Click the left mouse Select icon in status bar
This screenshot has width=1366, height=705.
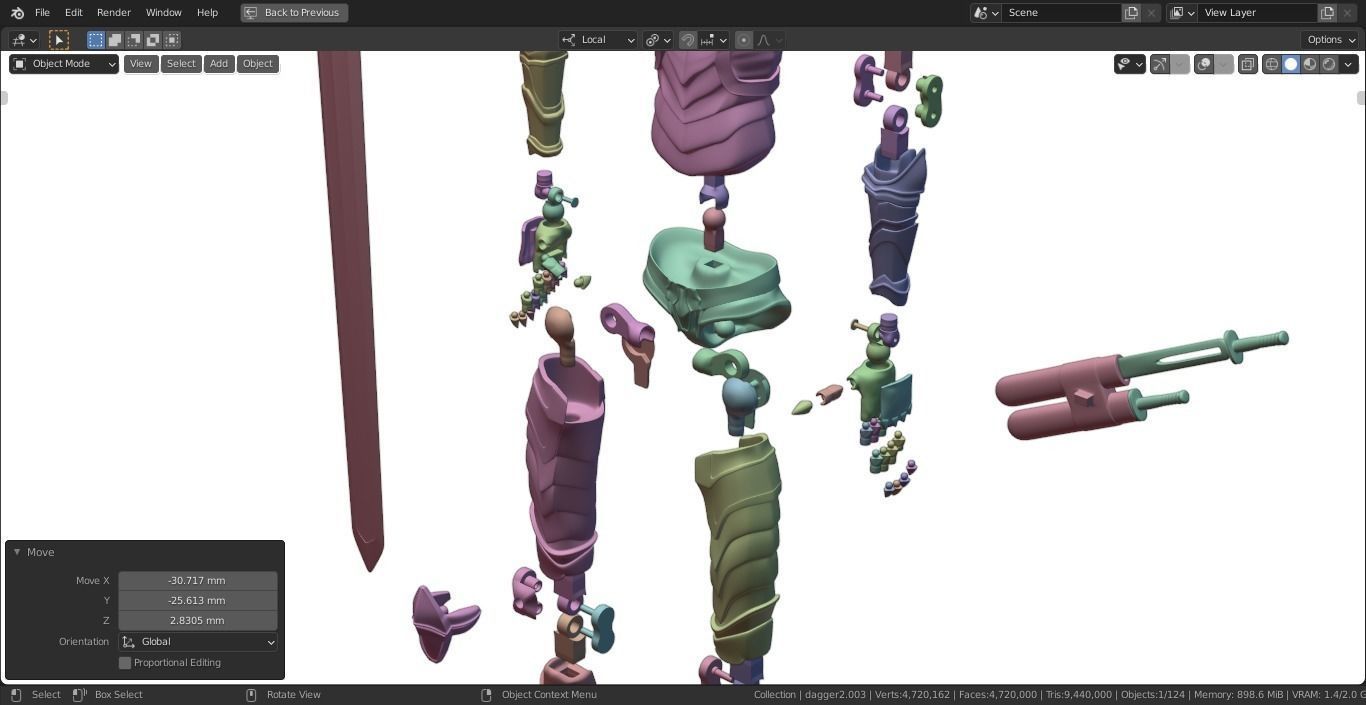[x=16, y=695]
